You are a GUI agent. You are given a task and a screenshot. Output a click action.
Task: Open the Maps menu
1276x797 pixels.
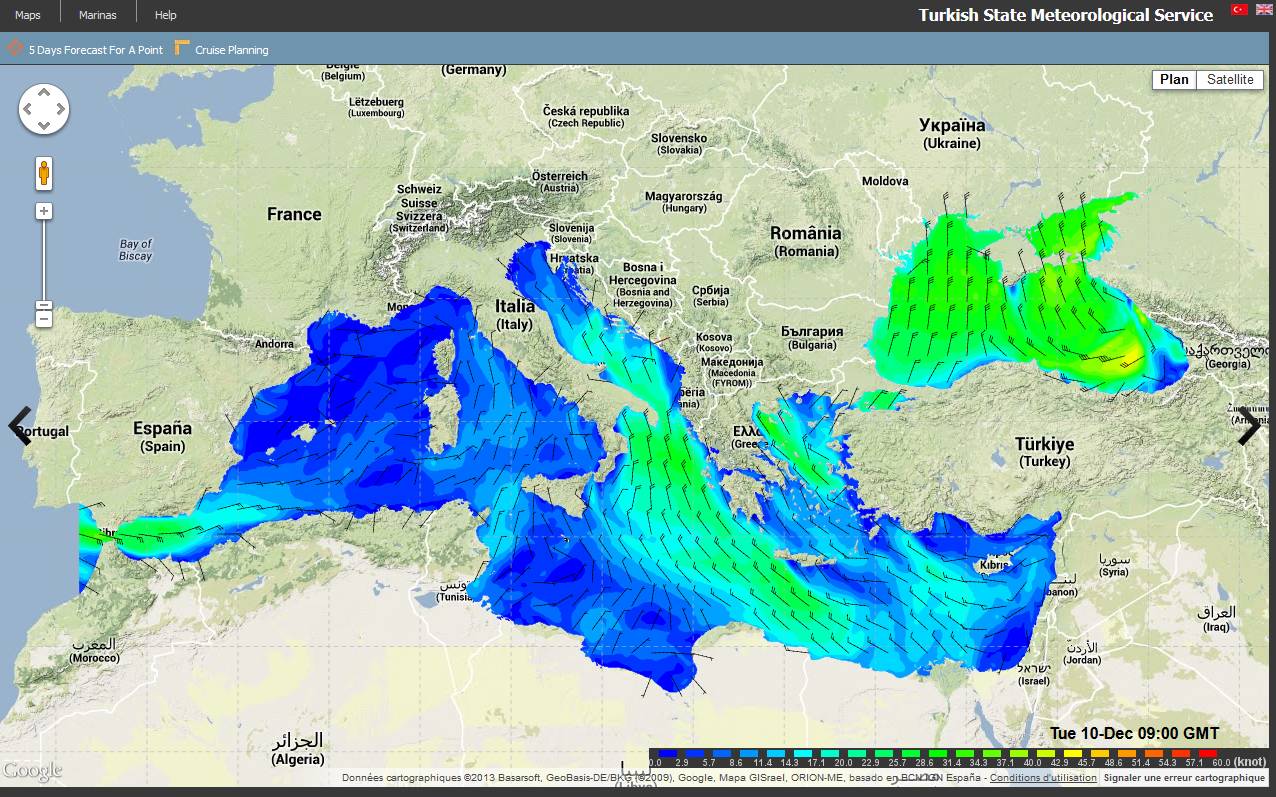(x=28, y=15)
